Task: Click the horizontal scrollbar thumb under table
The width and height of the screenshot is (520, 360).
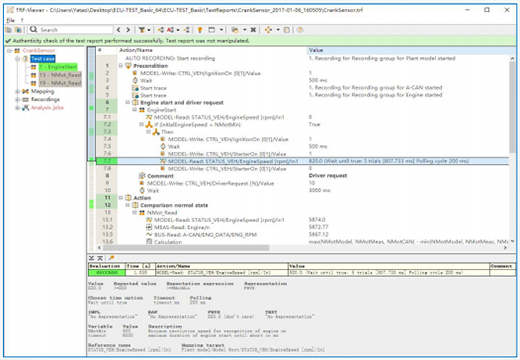Action: coord(186,248)
